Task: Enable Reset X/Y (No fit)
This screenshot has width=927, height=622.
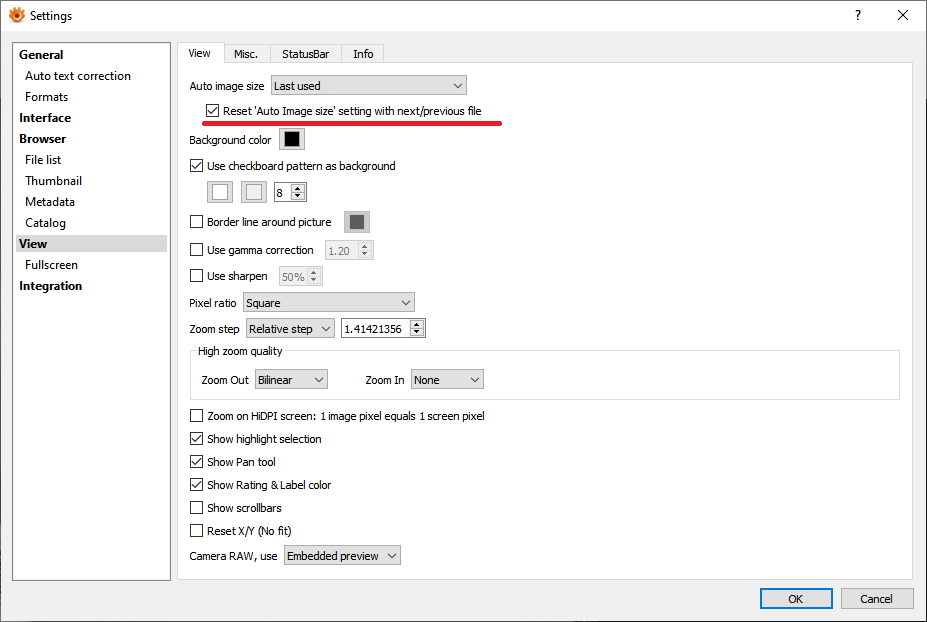Action: point(196,530)
